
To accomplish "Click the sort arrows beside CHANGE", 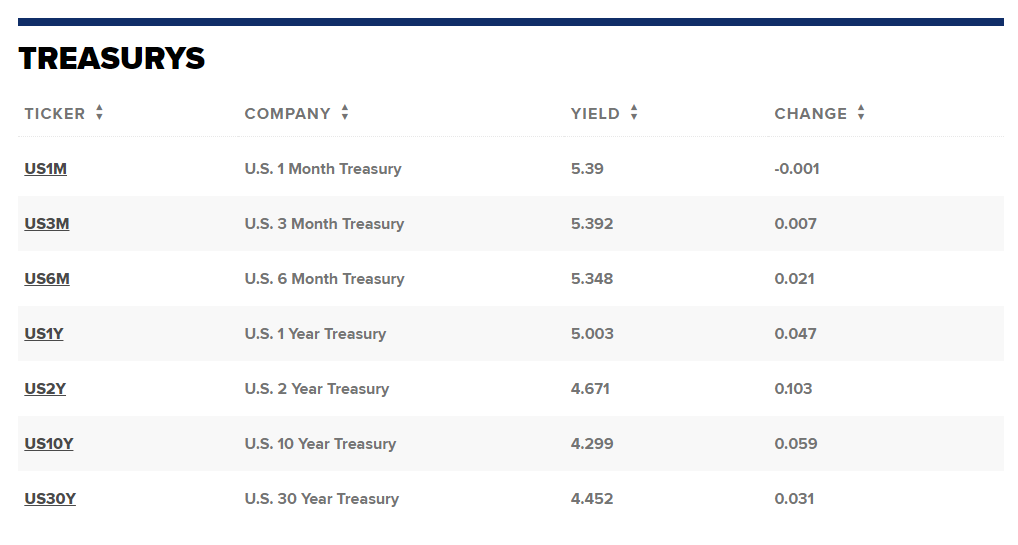I will pyautogui.click(x=861, y=113).
